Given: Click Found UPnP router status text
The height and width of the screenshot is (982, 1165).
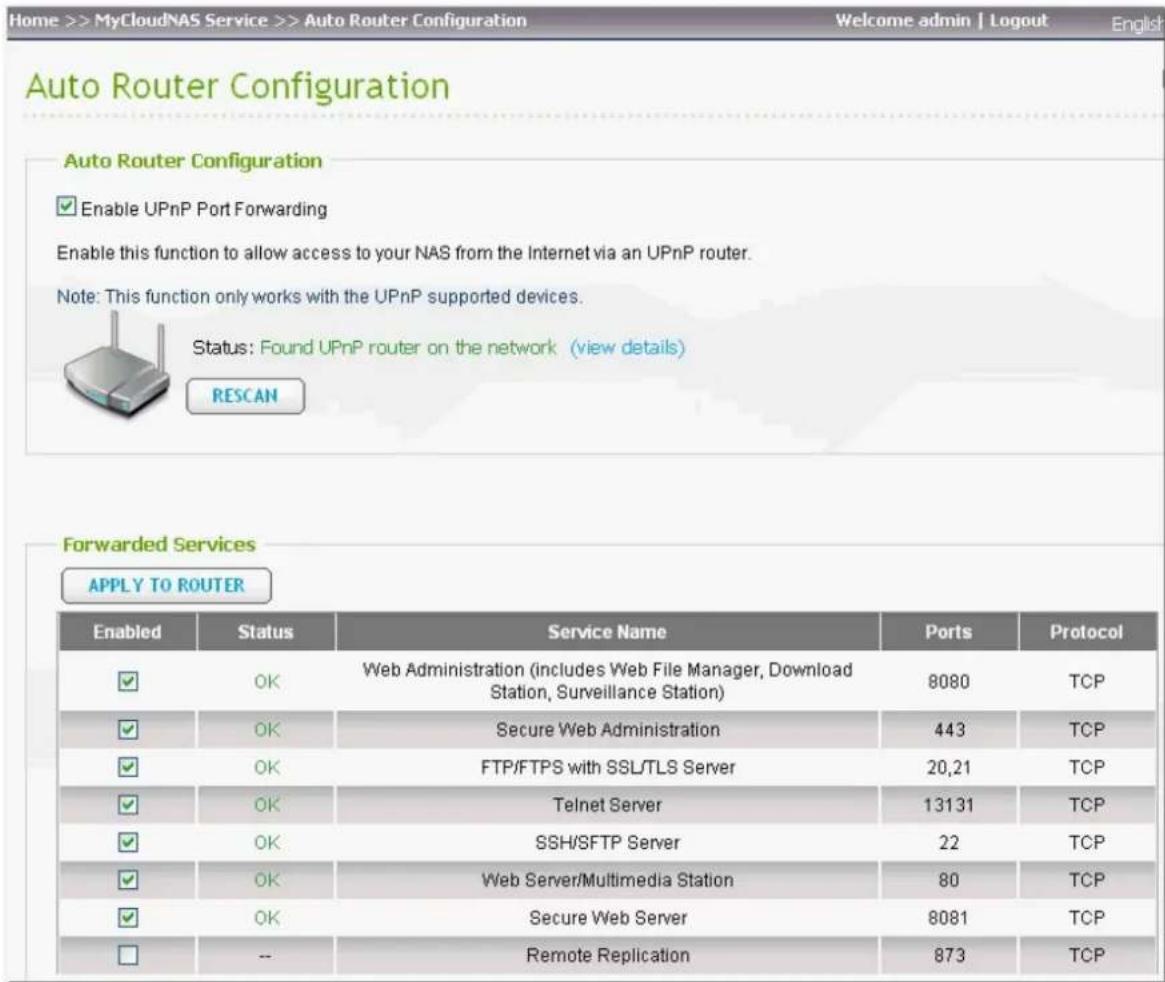Looking at the screenshot, I should [x=408, y=348].
